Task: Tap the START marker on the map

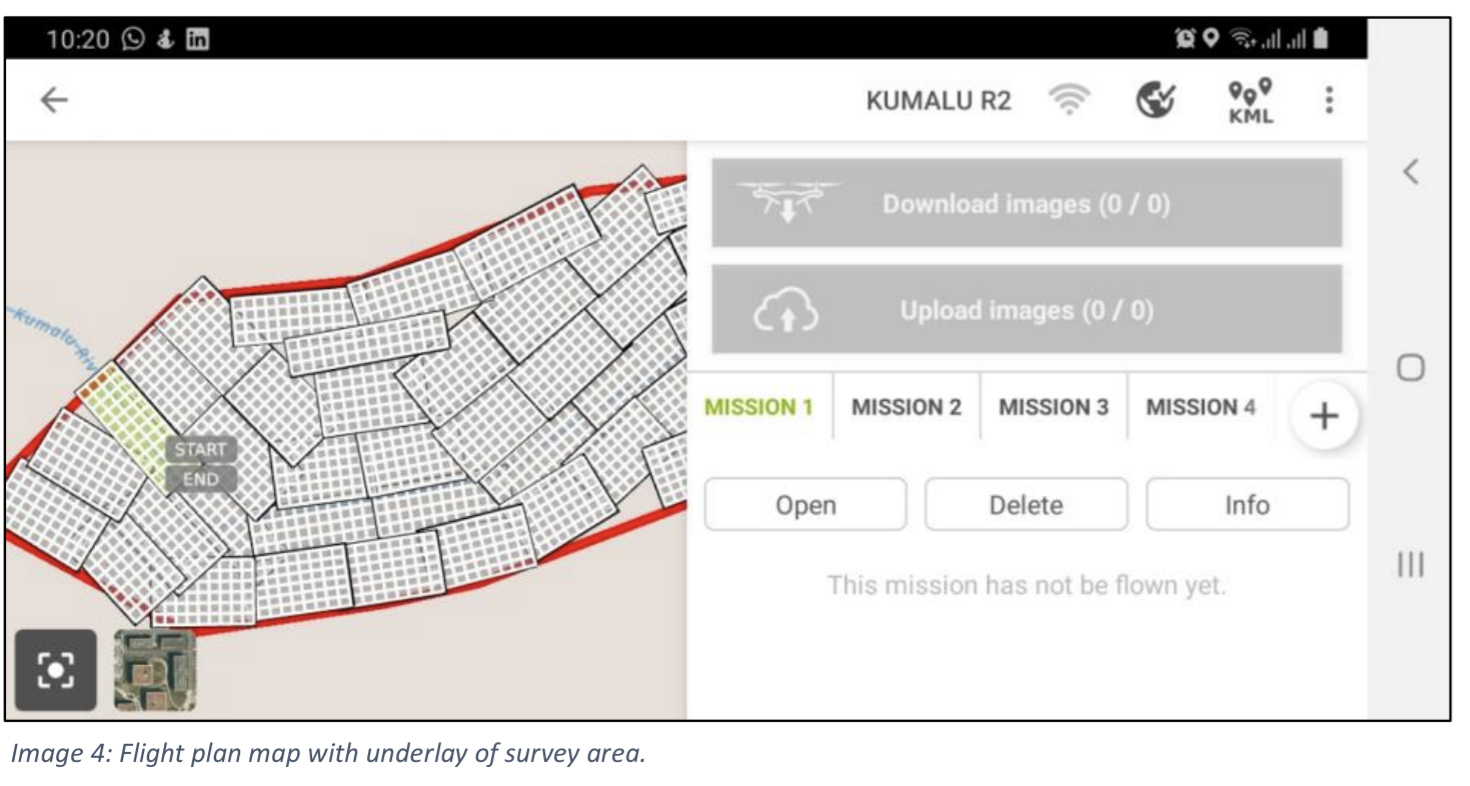Action: 201,449
